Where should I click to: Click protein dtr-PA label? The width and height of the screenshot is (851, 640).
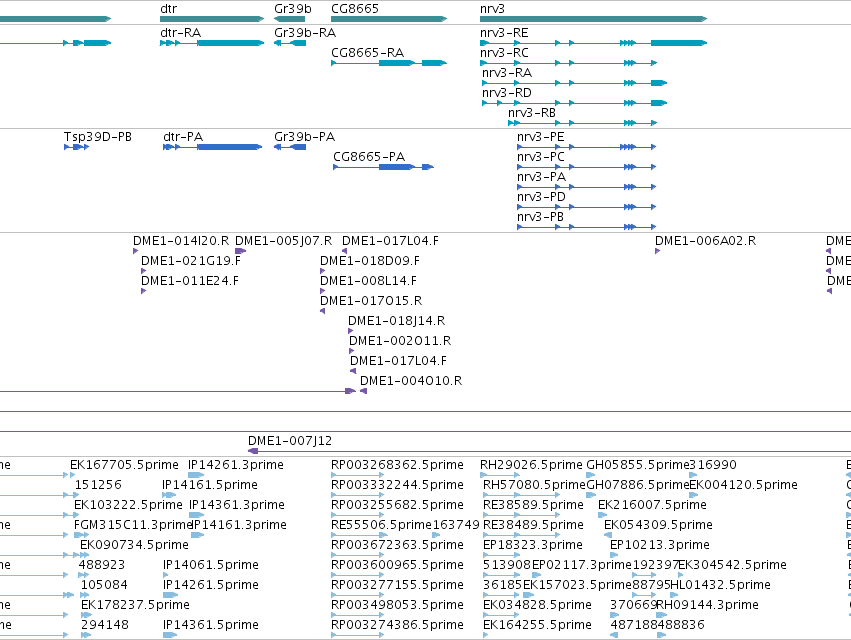[x=183, y=137]
